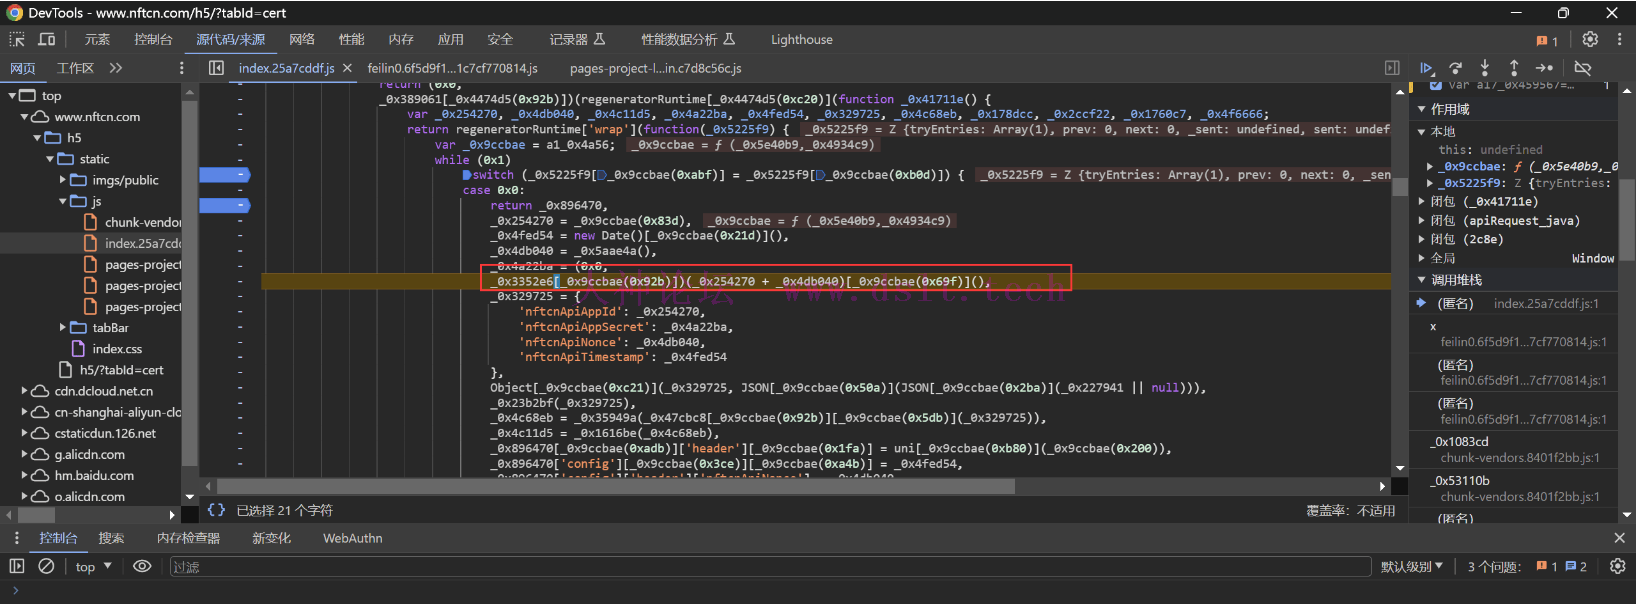Select the 工作区 navigator tab
1637x604 pixels.
75,68
